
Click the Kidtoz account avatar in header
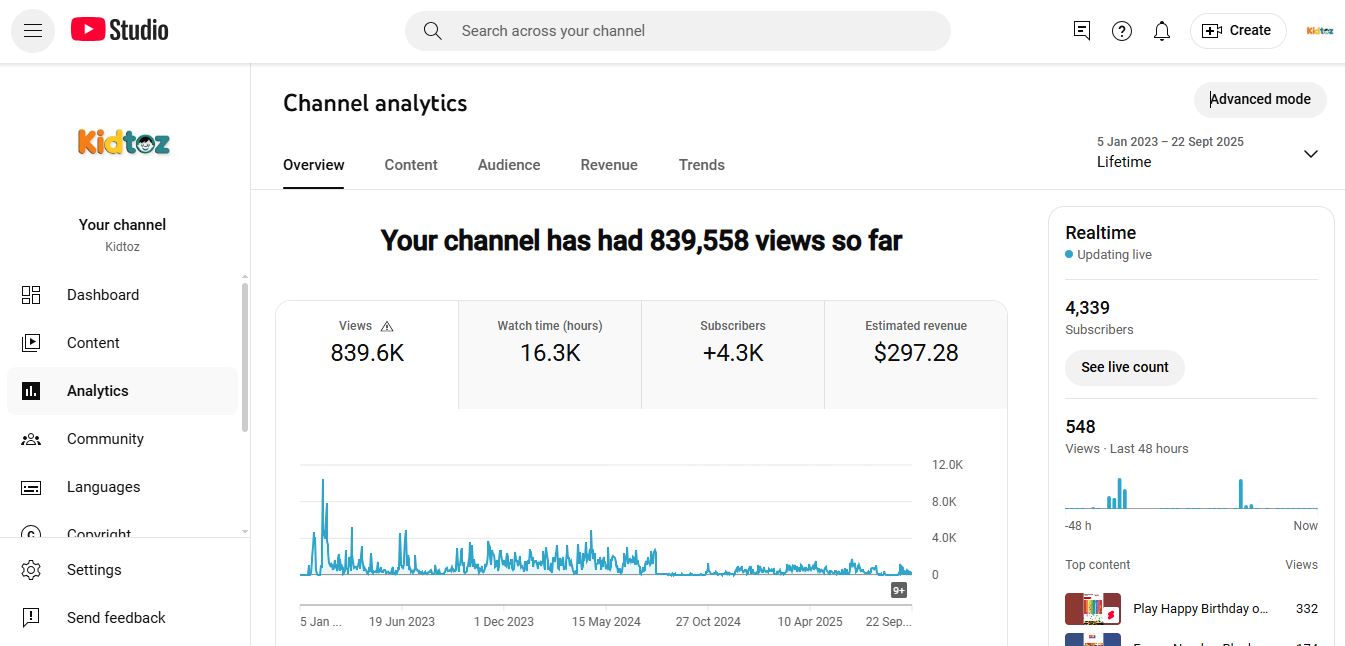pos(1319,31)
